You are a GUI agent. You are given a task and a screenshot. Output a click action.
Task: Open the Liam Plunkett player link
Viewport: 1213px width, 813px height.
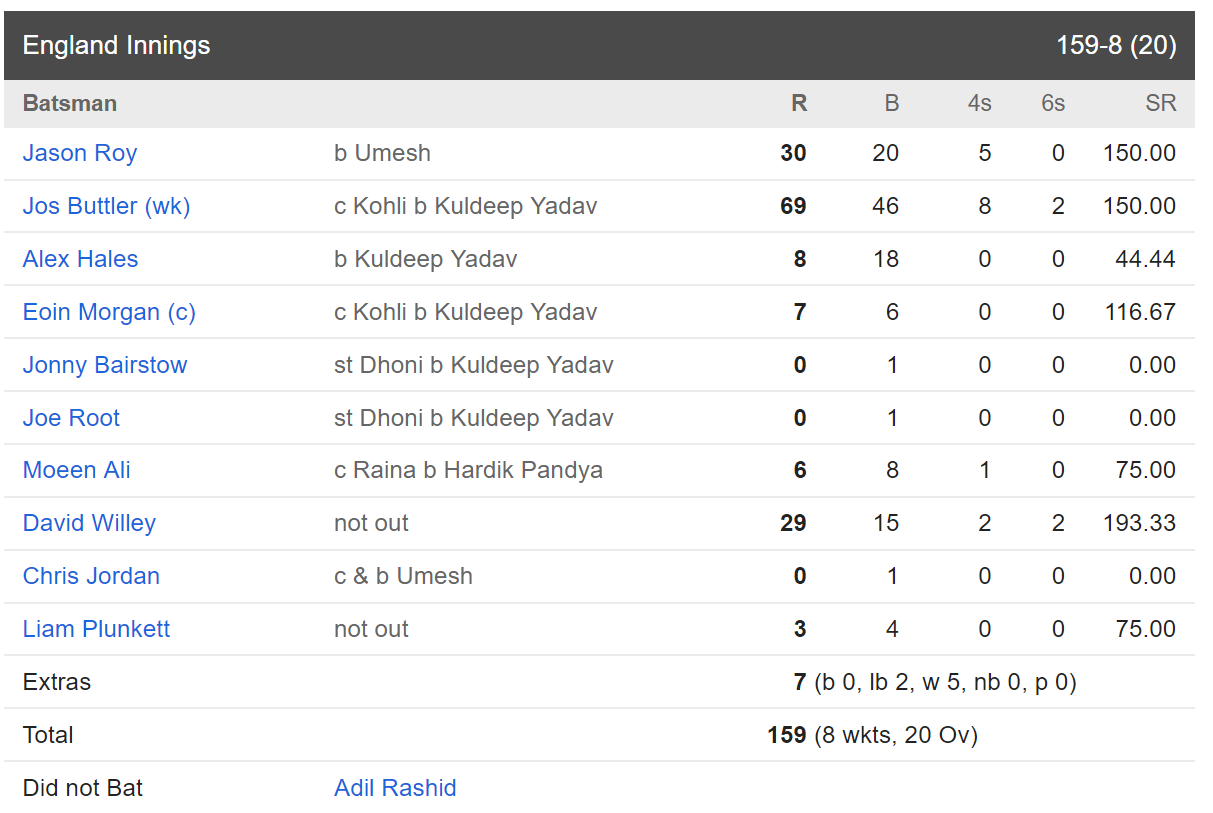click(x=96, y=629)
